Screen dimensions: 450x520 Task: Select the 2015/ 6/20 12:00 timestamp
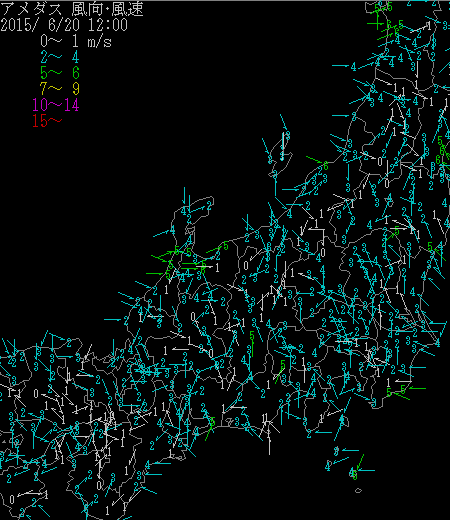64,25
